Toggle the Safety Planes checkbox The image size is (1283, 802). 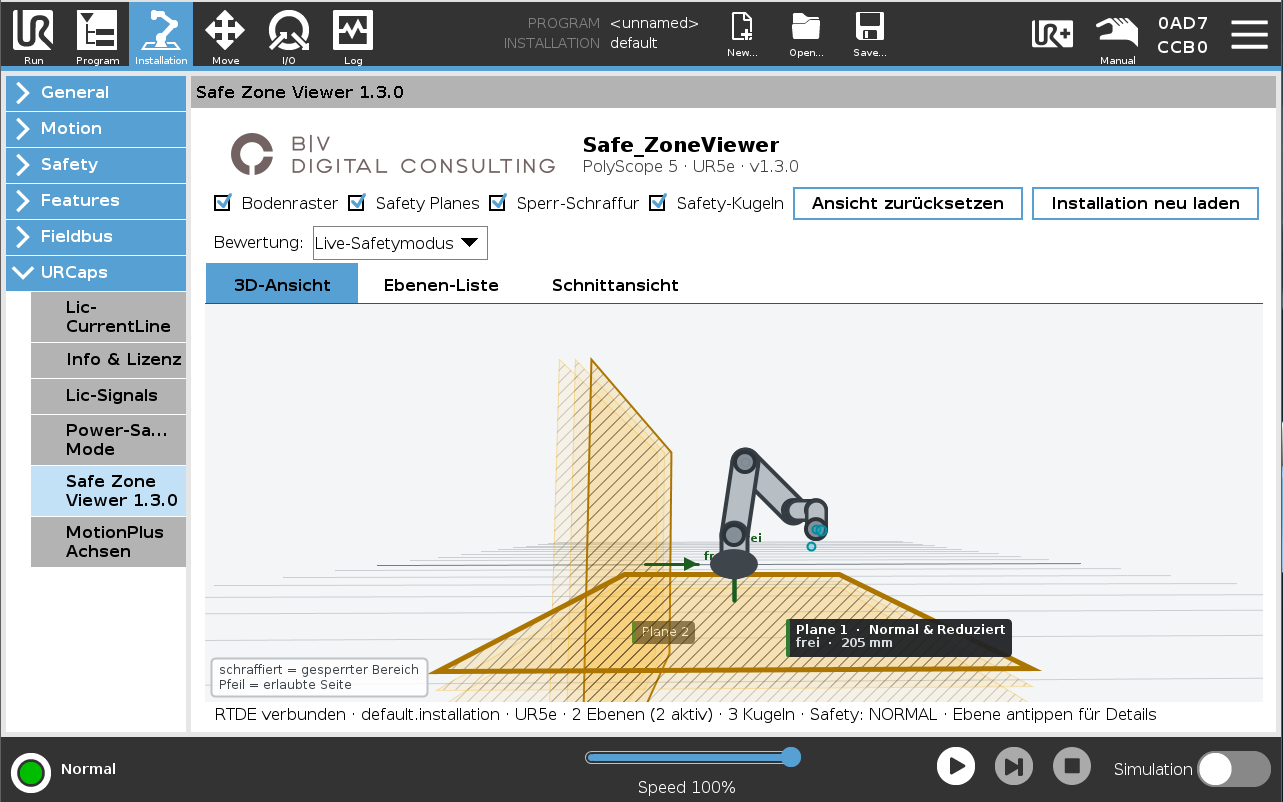(357, 203)
